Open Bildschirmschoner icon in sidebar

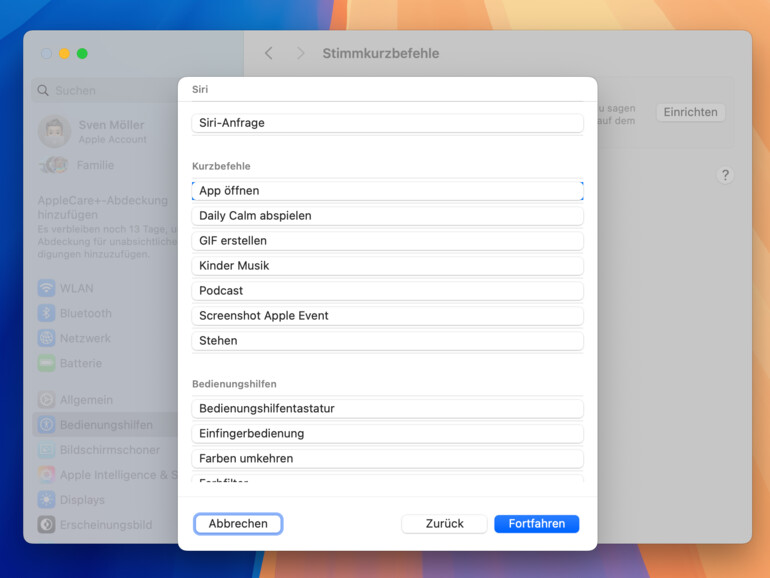46,450
